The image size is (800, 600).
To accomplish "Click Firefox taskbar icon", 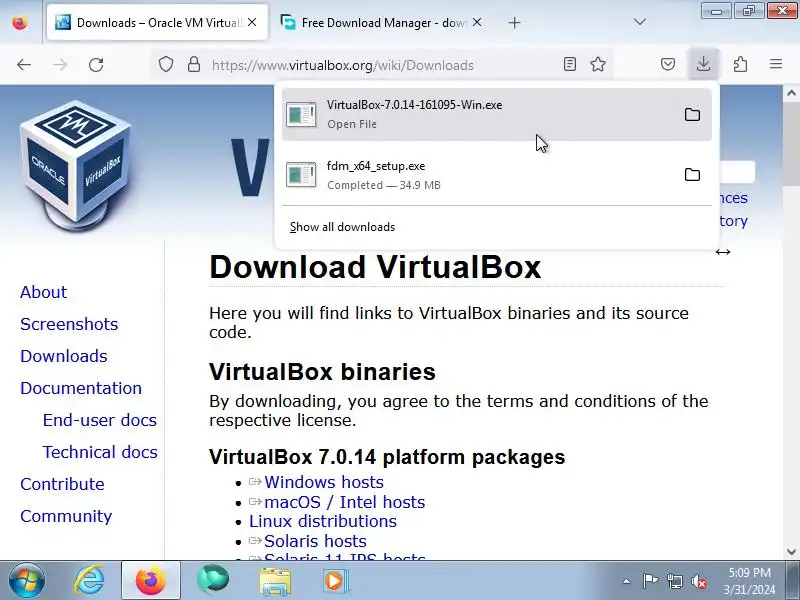I will pyautogui.click(x=151, y=581).
